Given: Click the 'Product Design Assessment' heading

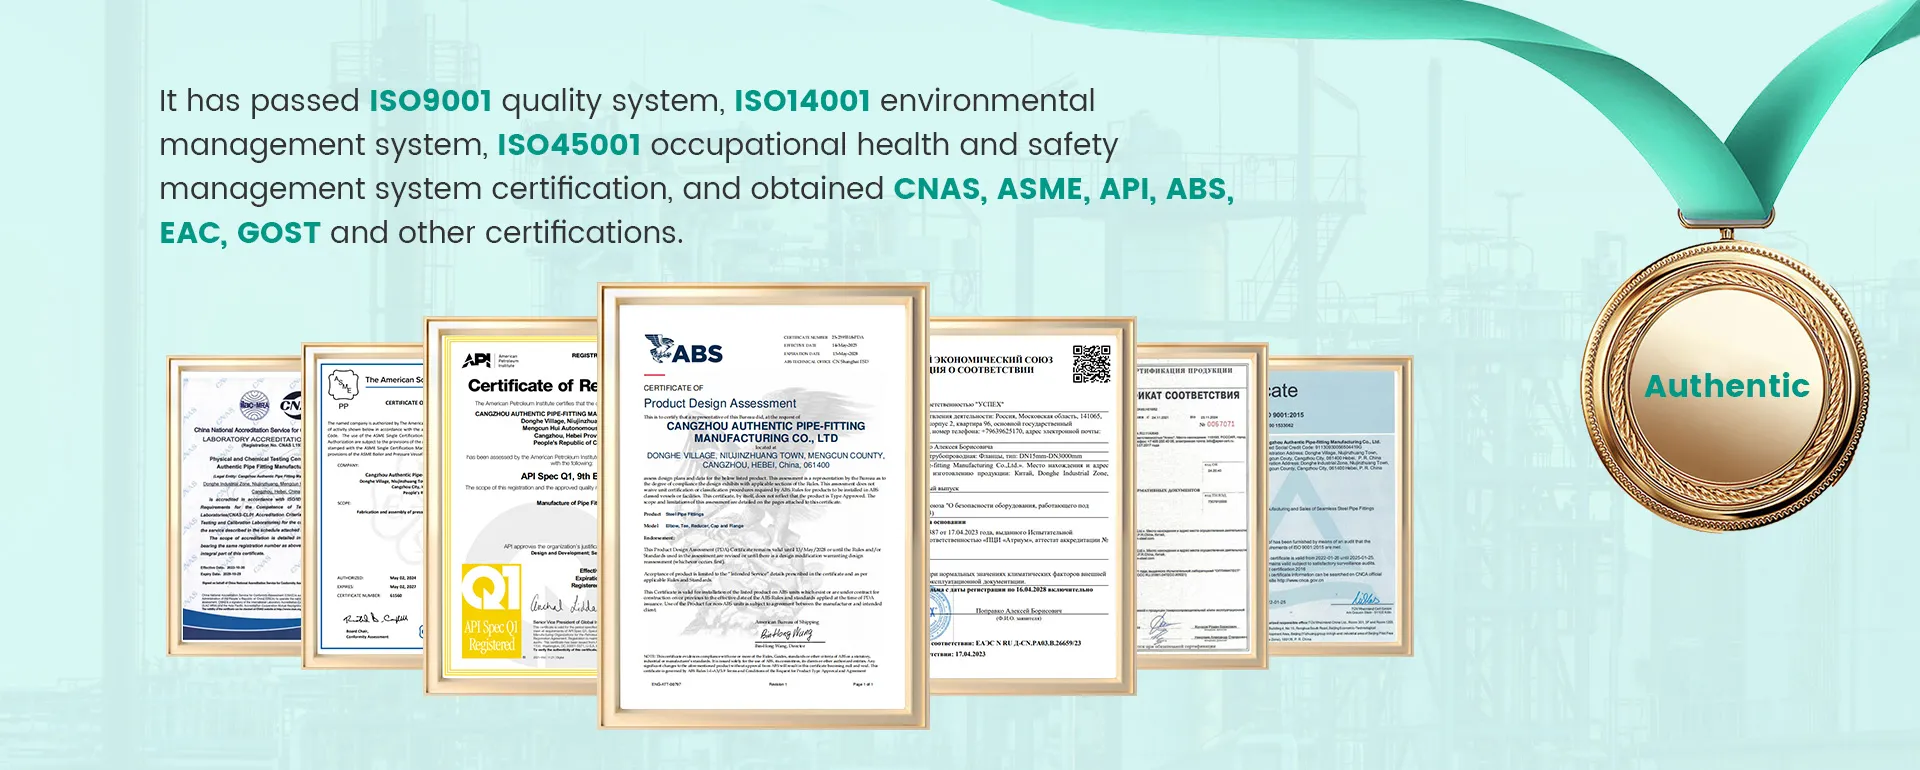Looking at the screenshot, I should coord(720,403).
